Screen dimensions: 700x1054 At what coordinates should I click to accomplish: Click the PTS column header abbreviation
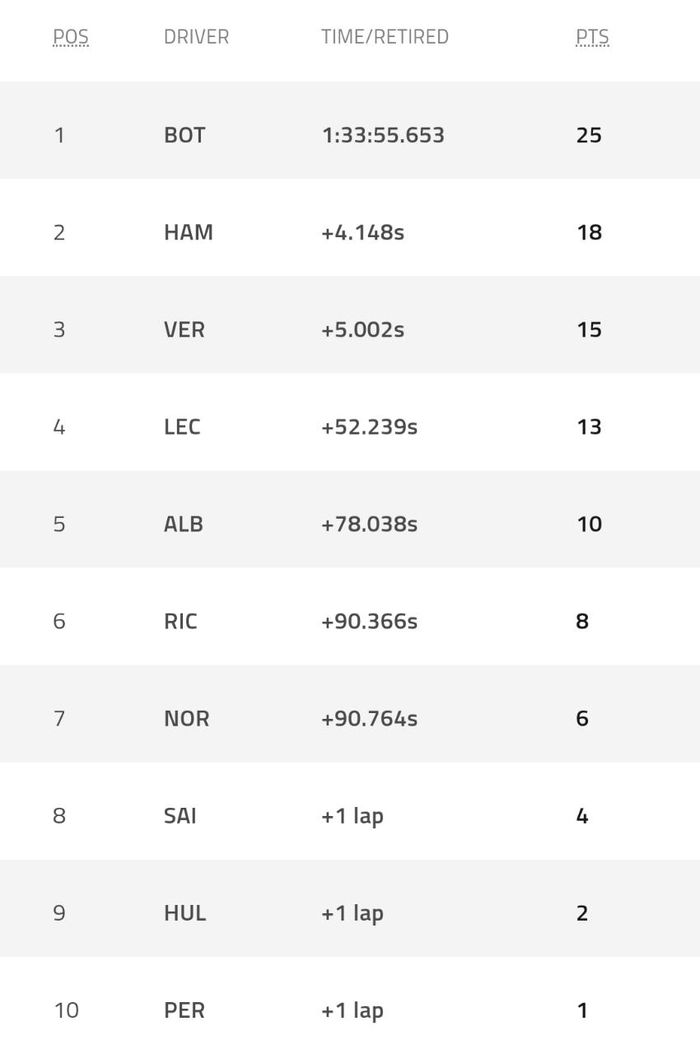coord(592,37)
